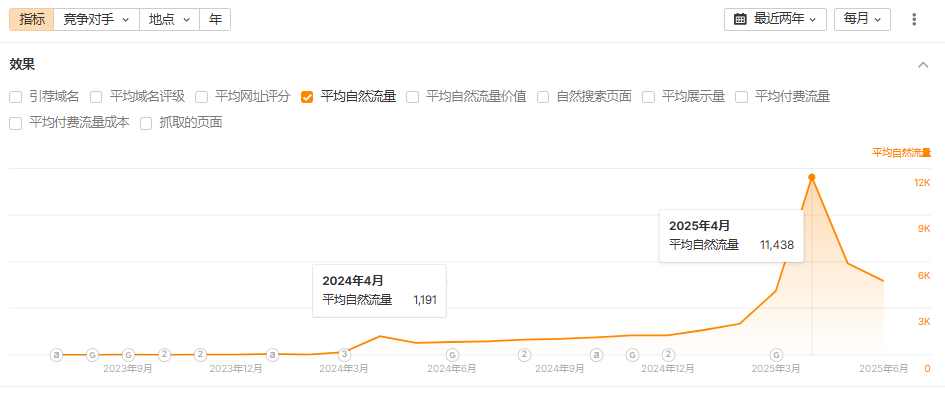This screenshot has height=401, width=945.
Task: Select the 年 tab
Action: point(215,19)
